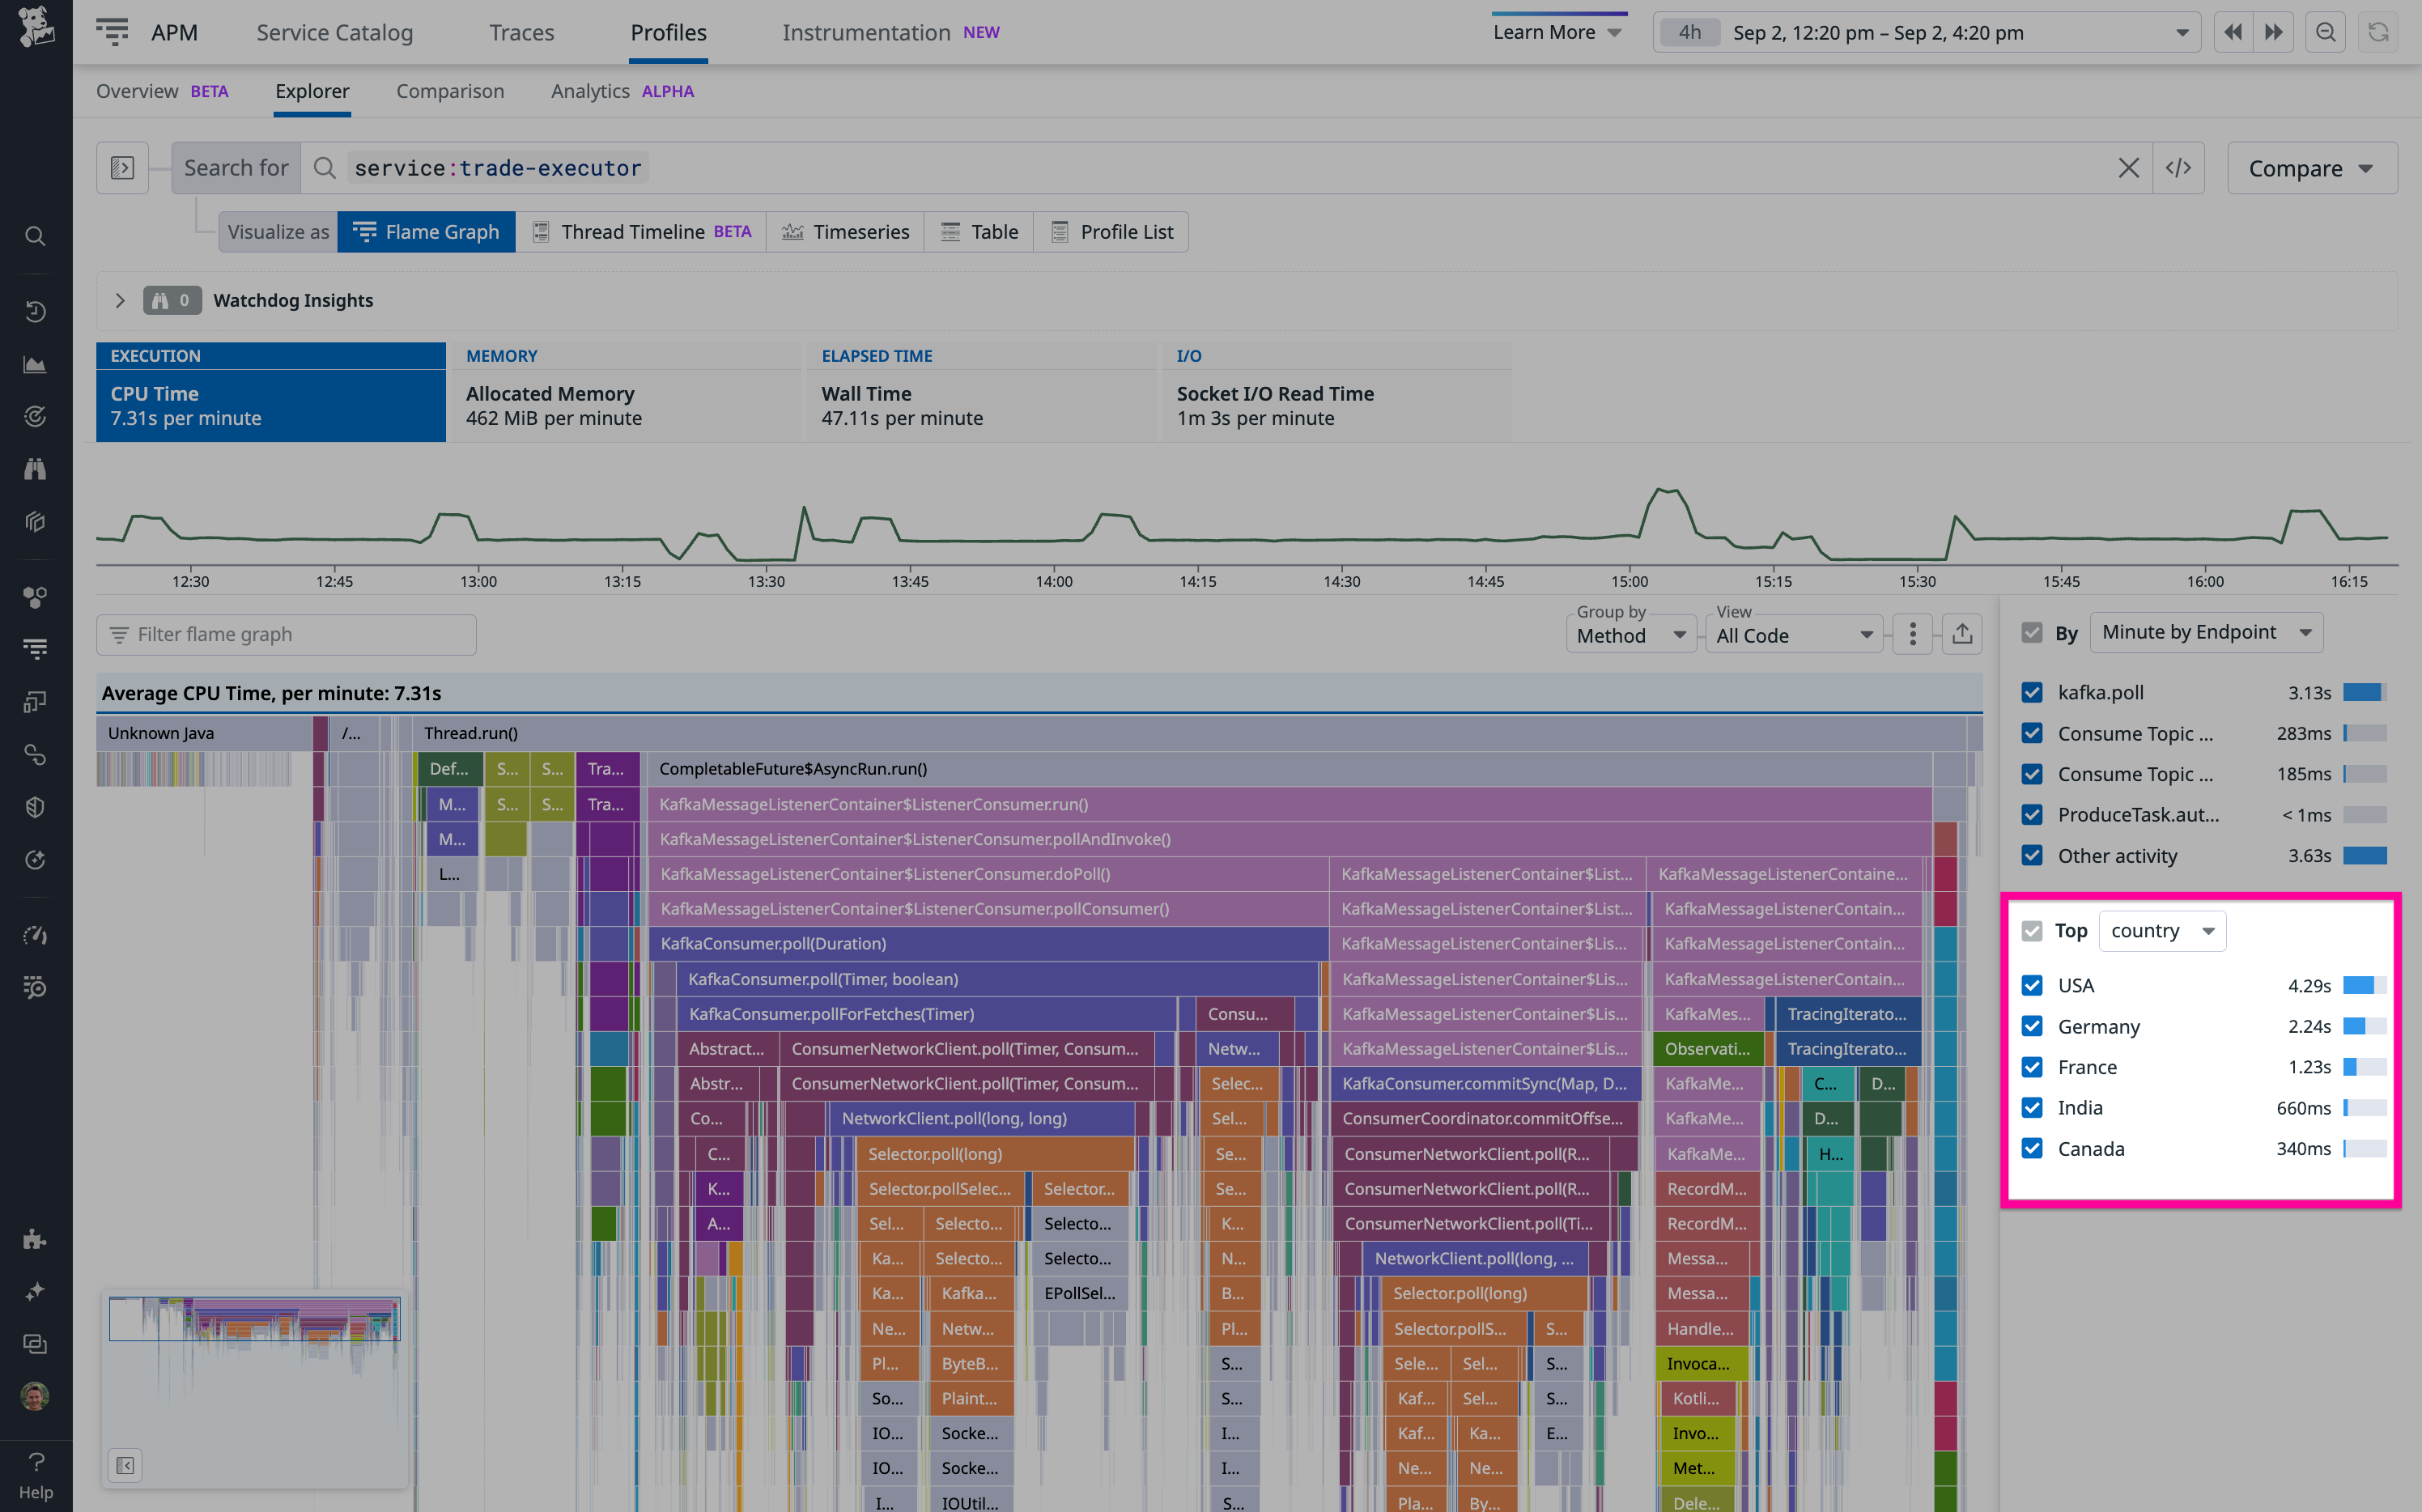Screen dimensions: 2422x1512
Task: Open the sidebar search icon
Action: pyautogui.click(x=35, y=236)
